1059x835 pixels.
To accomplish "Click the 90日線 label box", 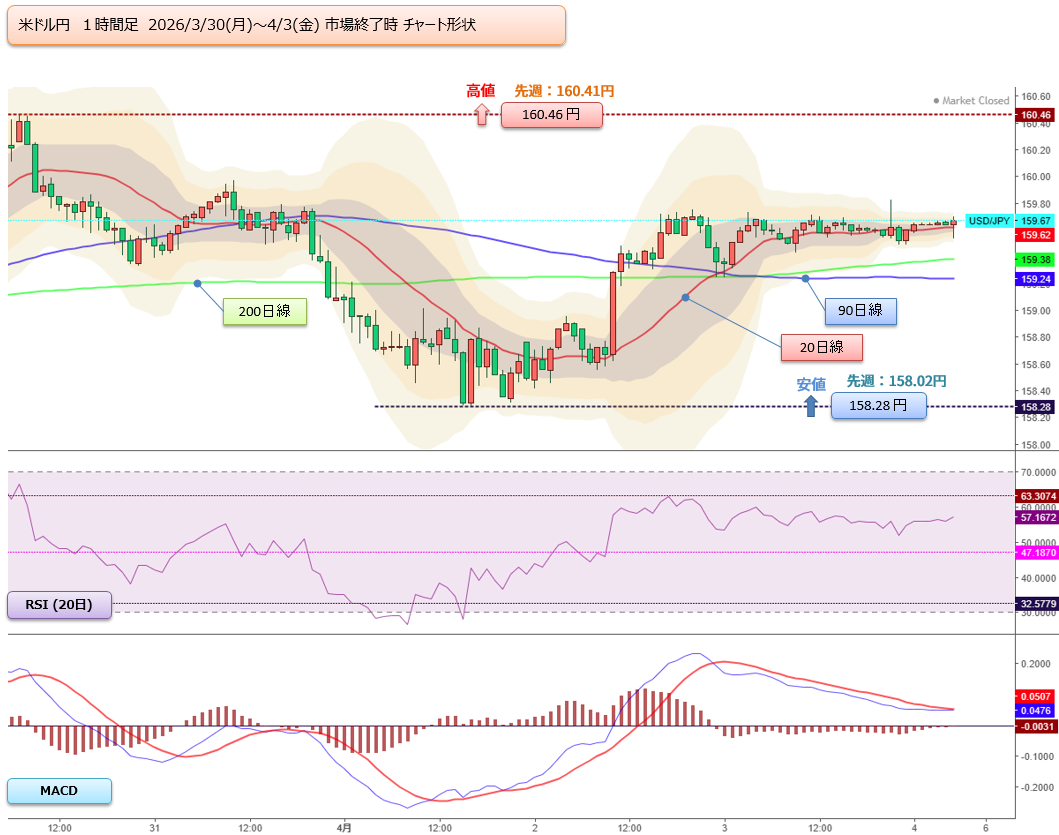I will click(x=860, y=311).
